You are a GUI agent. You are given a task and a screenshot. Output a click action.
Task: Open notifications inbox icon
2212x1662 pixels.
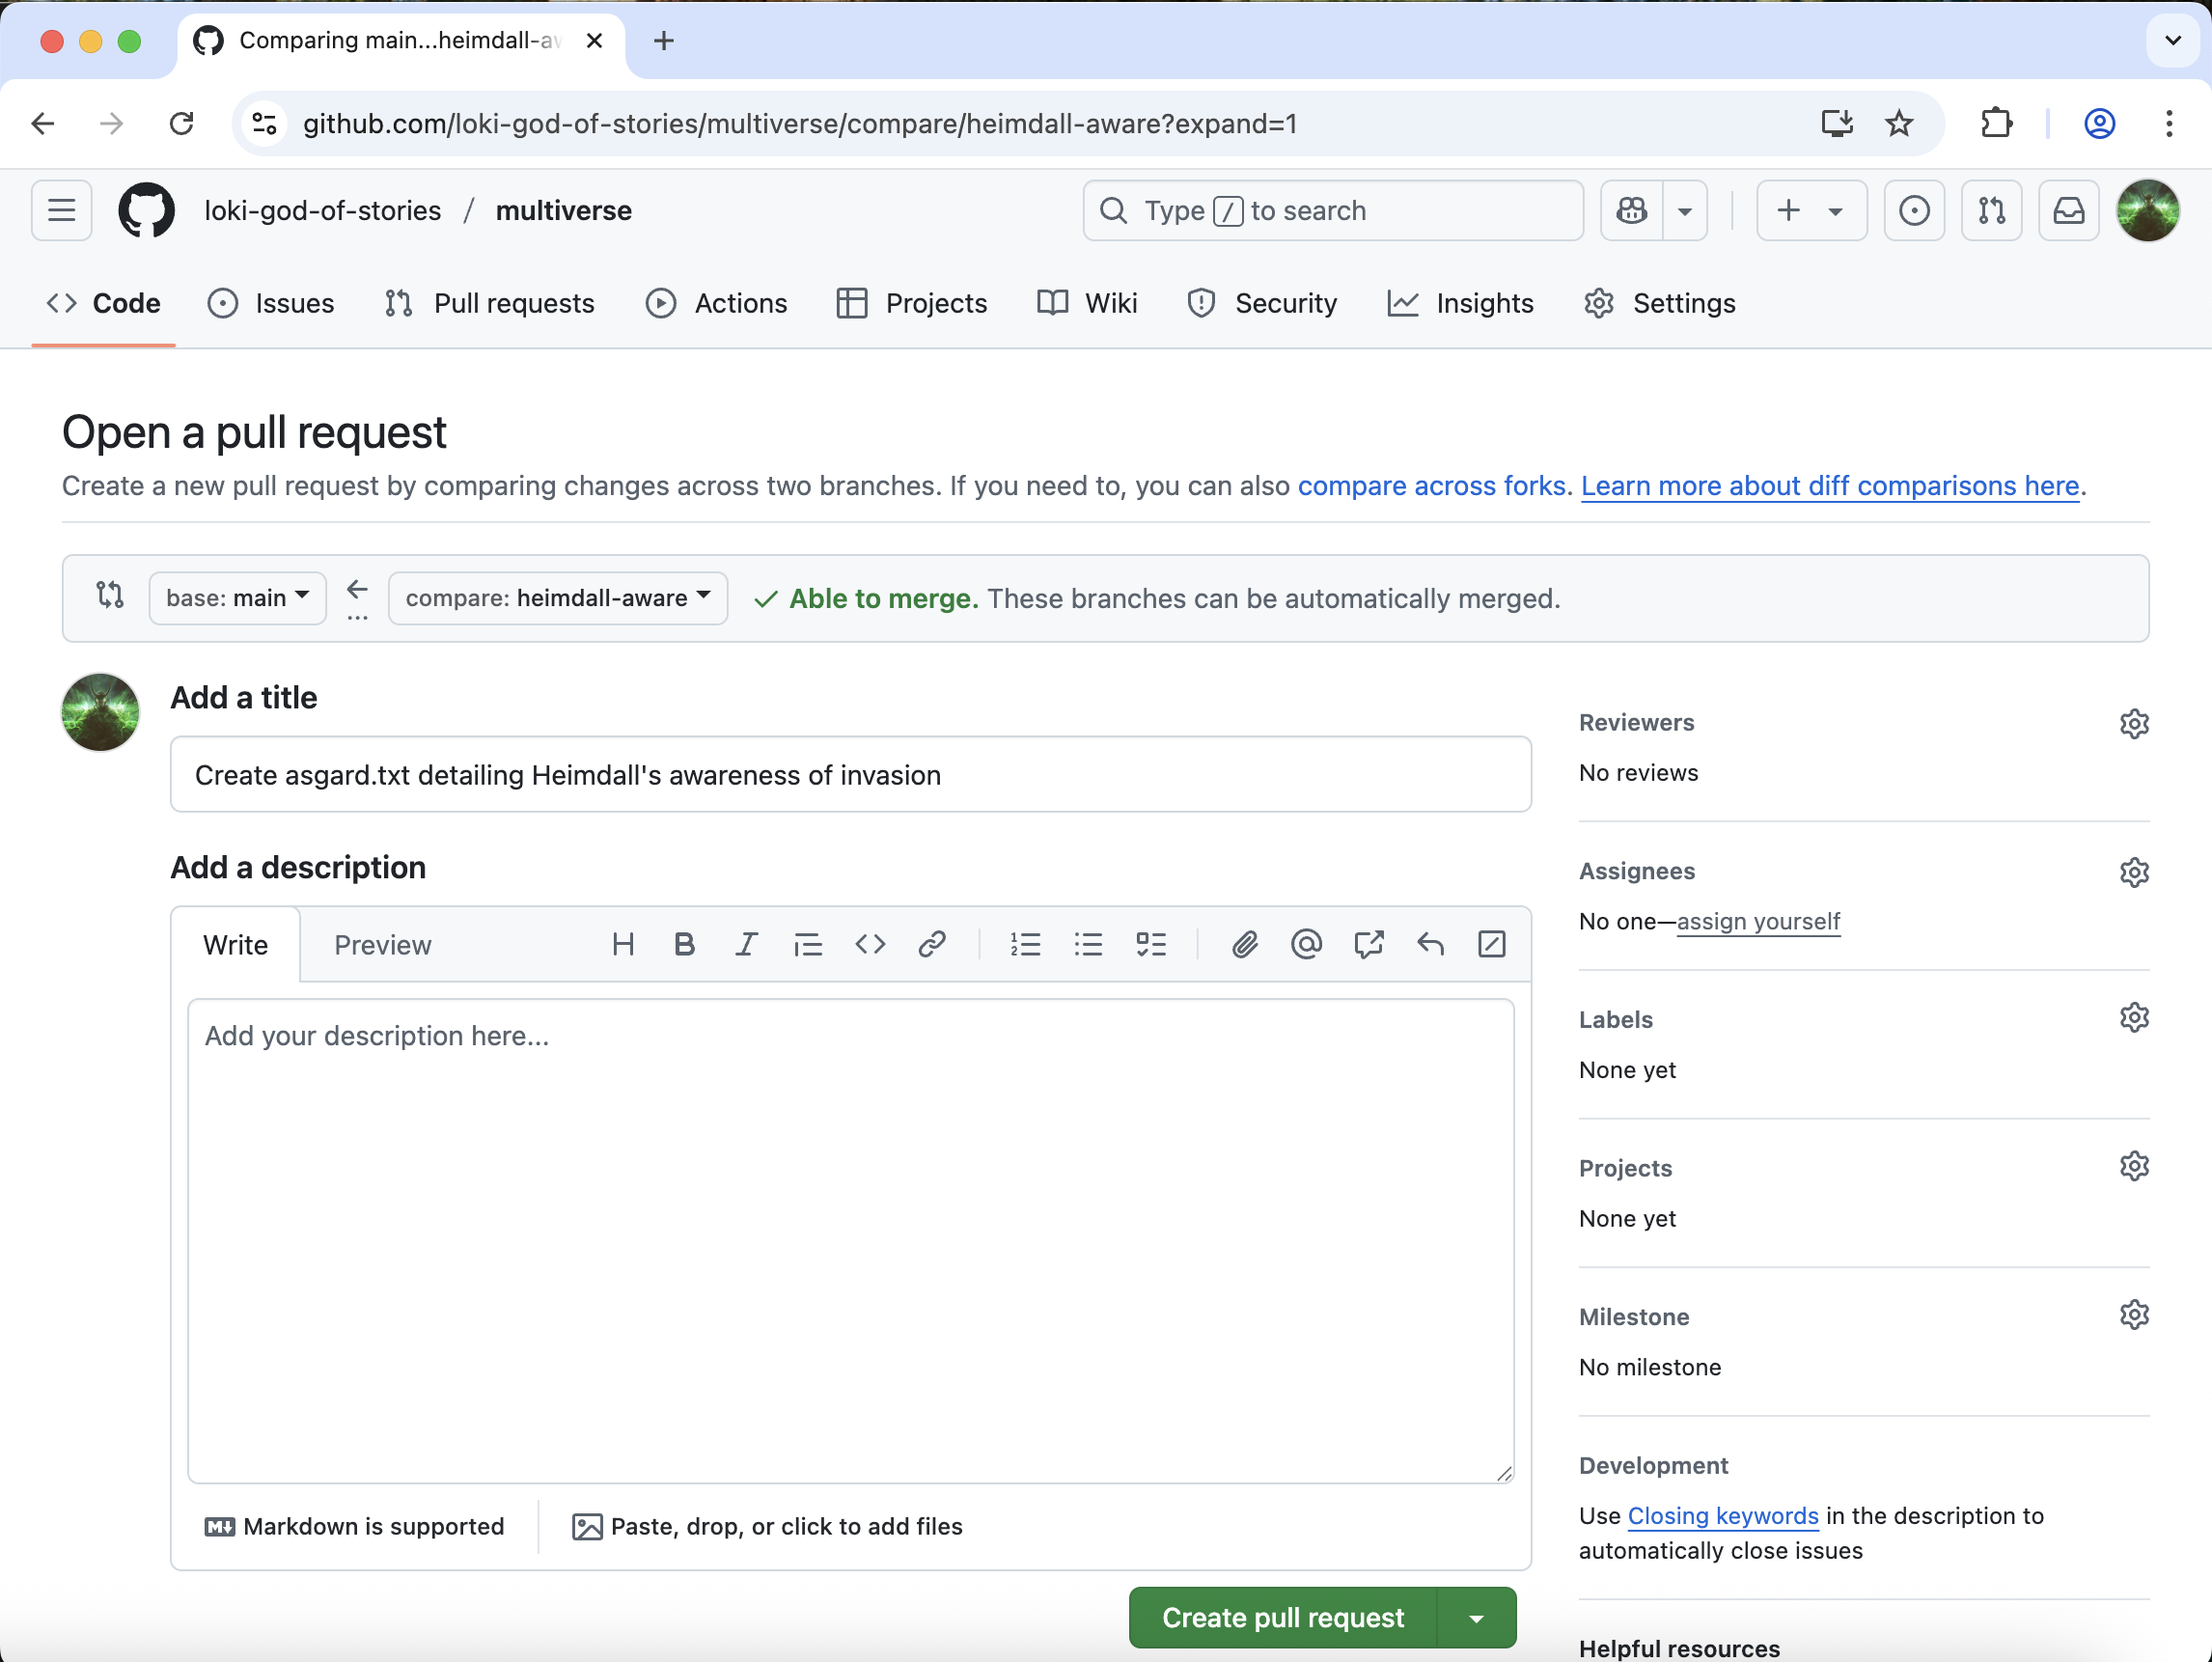point(2068,211)
